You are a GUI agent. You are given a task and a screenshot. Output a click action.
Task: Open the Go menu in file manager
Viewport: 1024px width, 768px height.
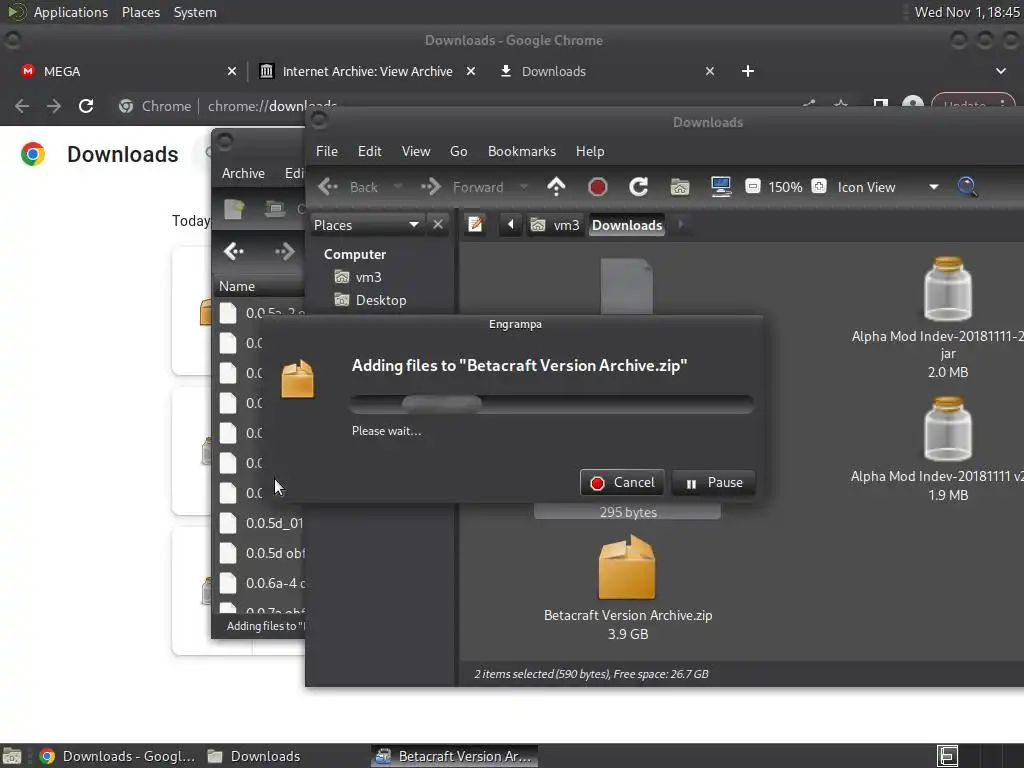tap(458, 151)
